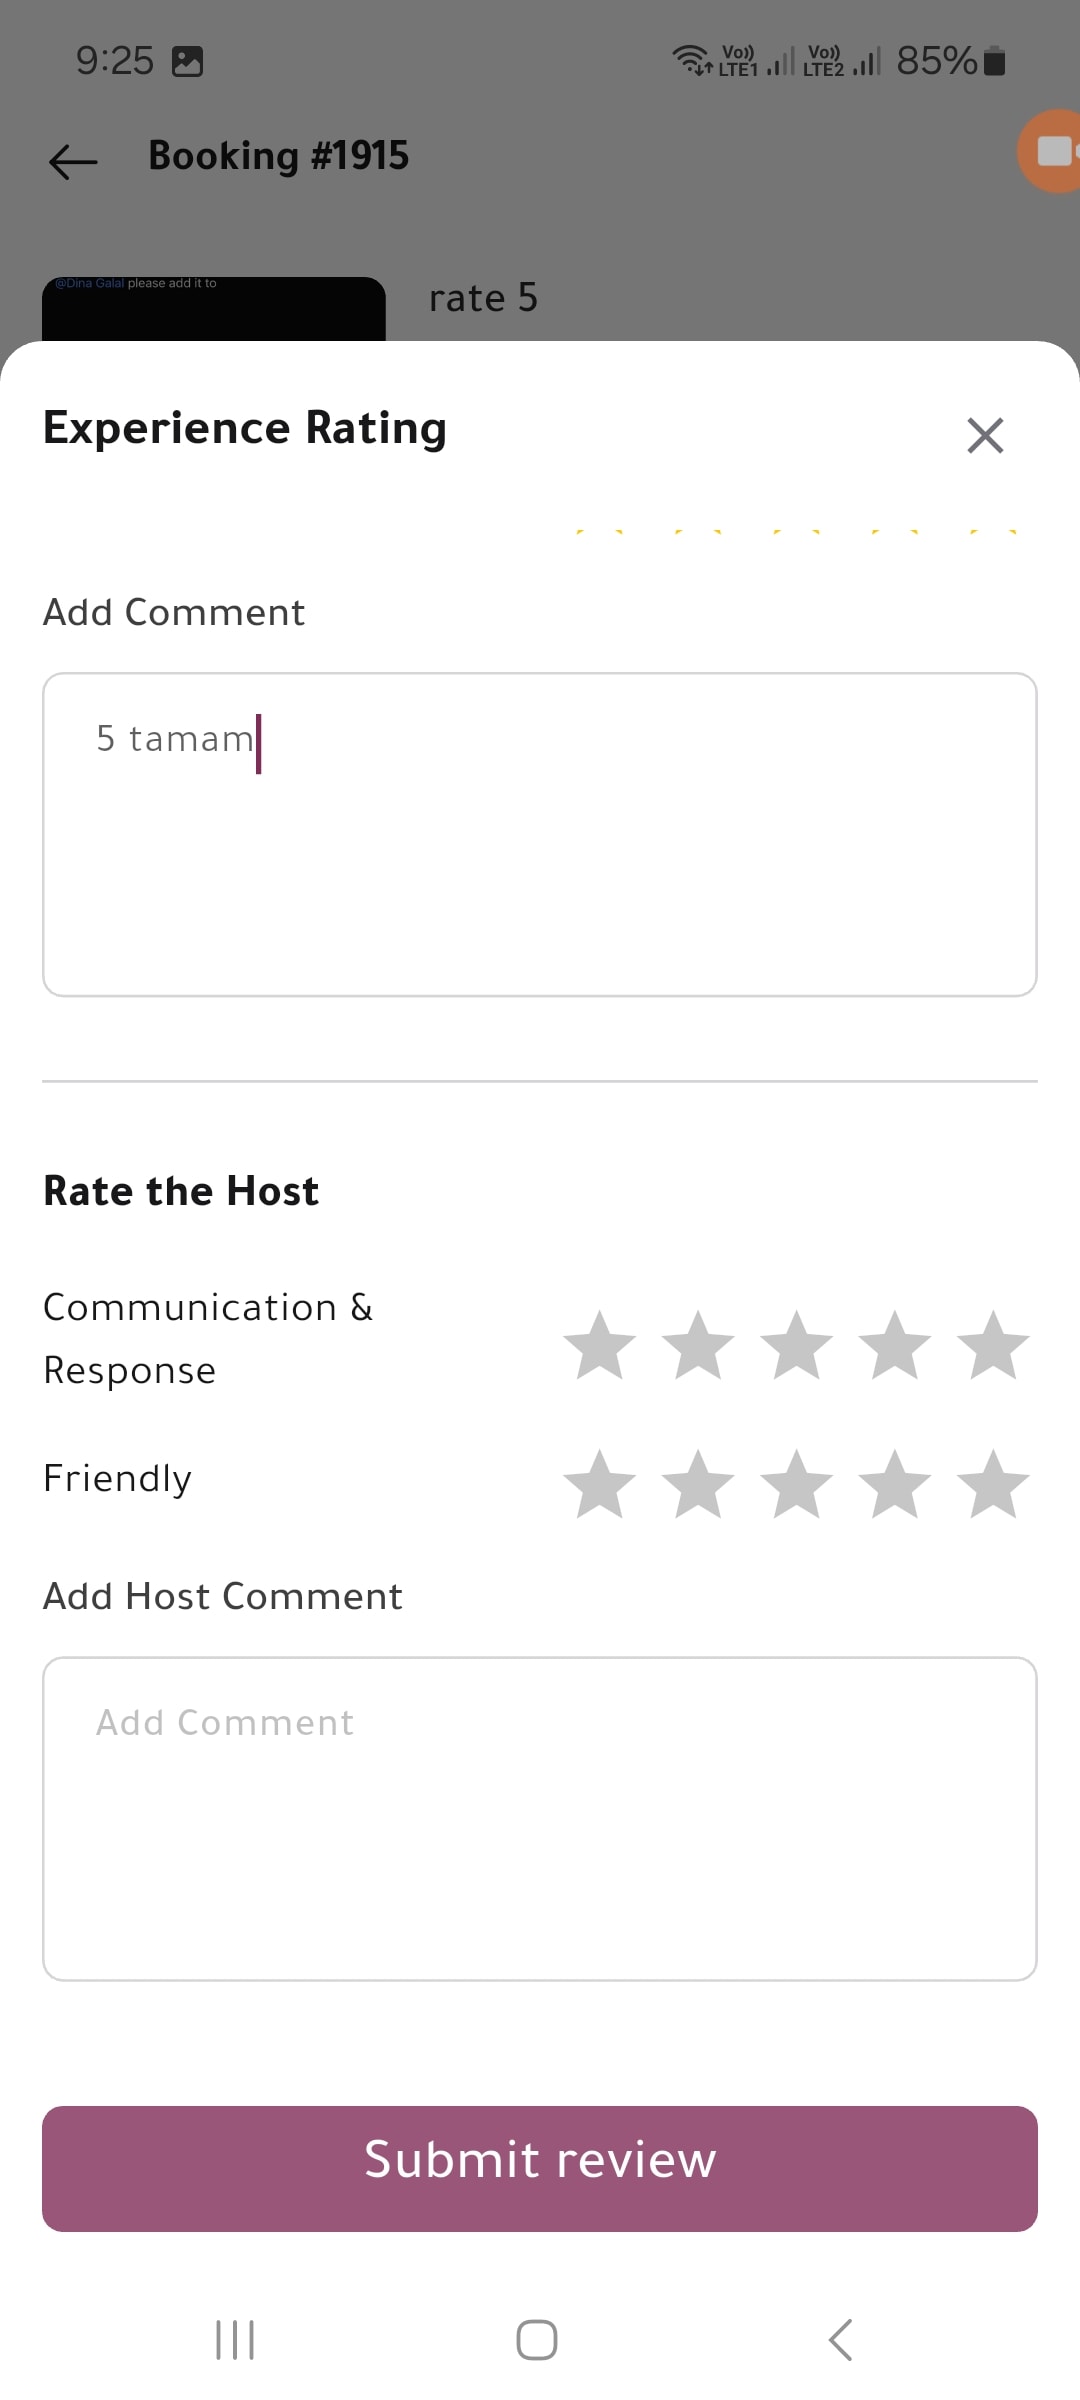Image resolution: width=1080 pixels, height=2400 pixels.
Task: Give Communication & Response one star
Action: [600, 1345]
